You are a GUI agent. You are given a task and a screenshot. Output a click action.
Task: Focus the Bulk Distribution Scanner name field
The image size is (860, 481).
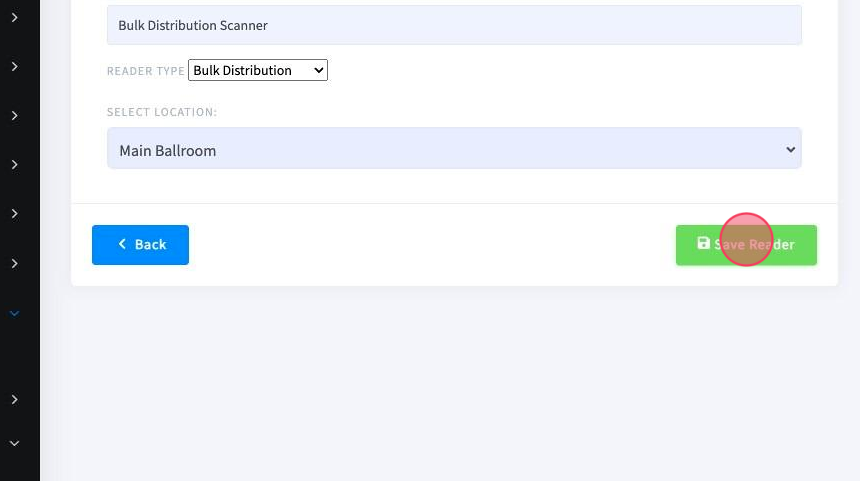pyautogui.click(x=454, y=25)
